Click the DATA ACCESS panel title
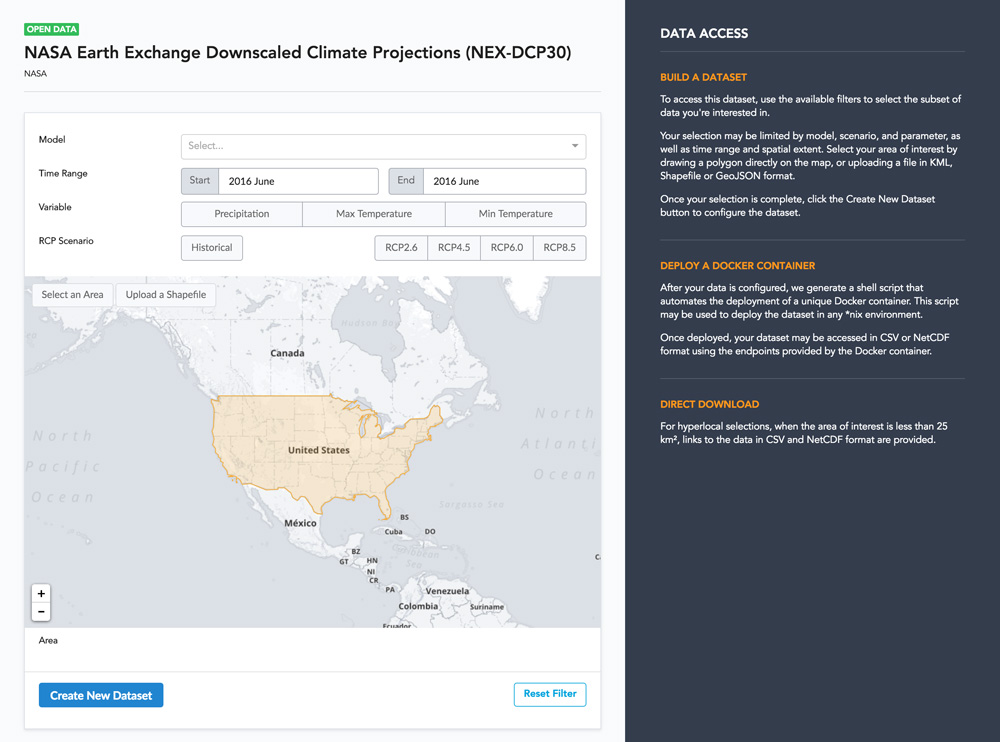This screenshot has width=1000, height=742. click(x=704, y=34)
